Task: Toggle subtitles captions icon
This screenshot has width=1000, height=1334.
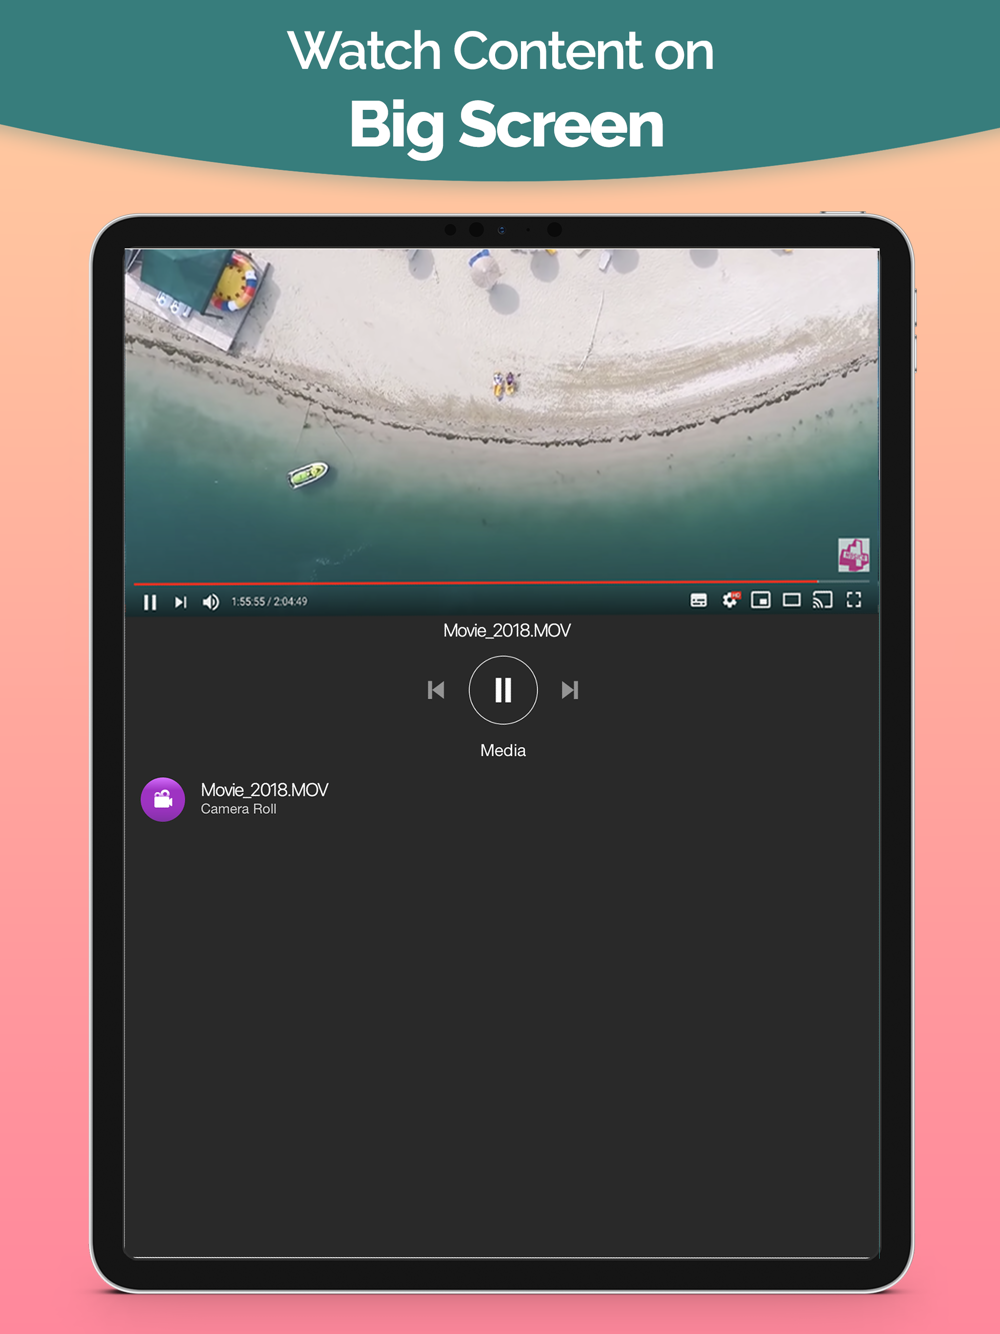Action: (699, 600)
